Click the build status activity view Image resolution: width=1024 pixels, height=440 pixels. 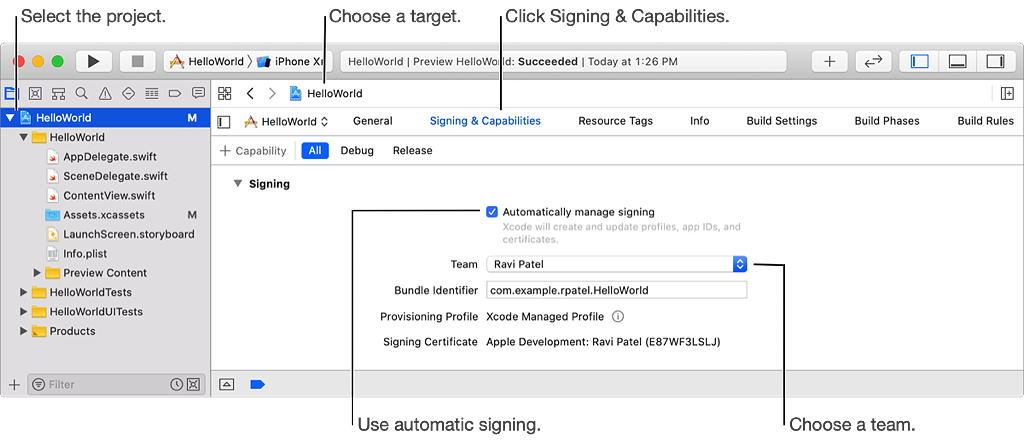pyautogui.click(x=564, y=61)
